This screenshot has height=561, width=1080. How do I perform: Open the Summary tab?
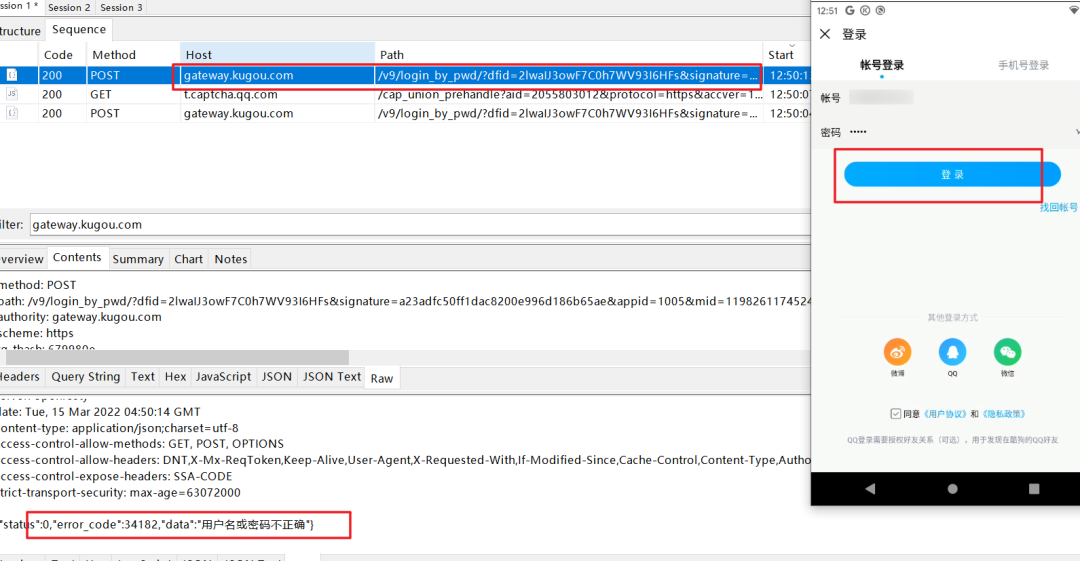point(138,259)
